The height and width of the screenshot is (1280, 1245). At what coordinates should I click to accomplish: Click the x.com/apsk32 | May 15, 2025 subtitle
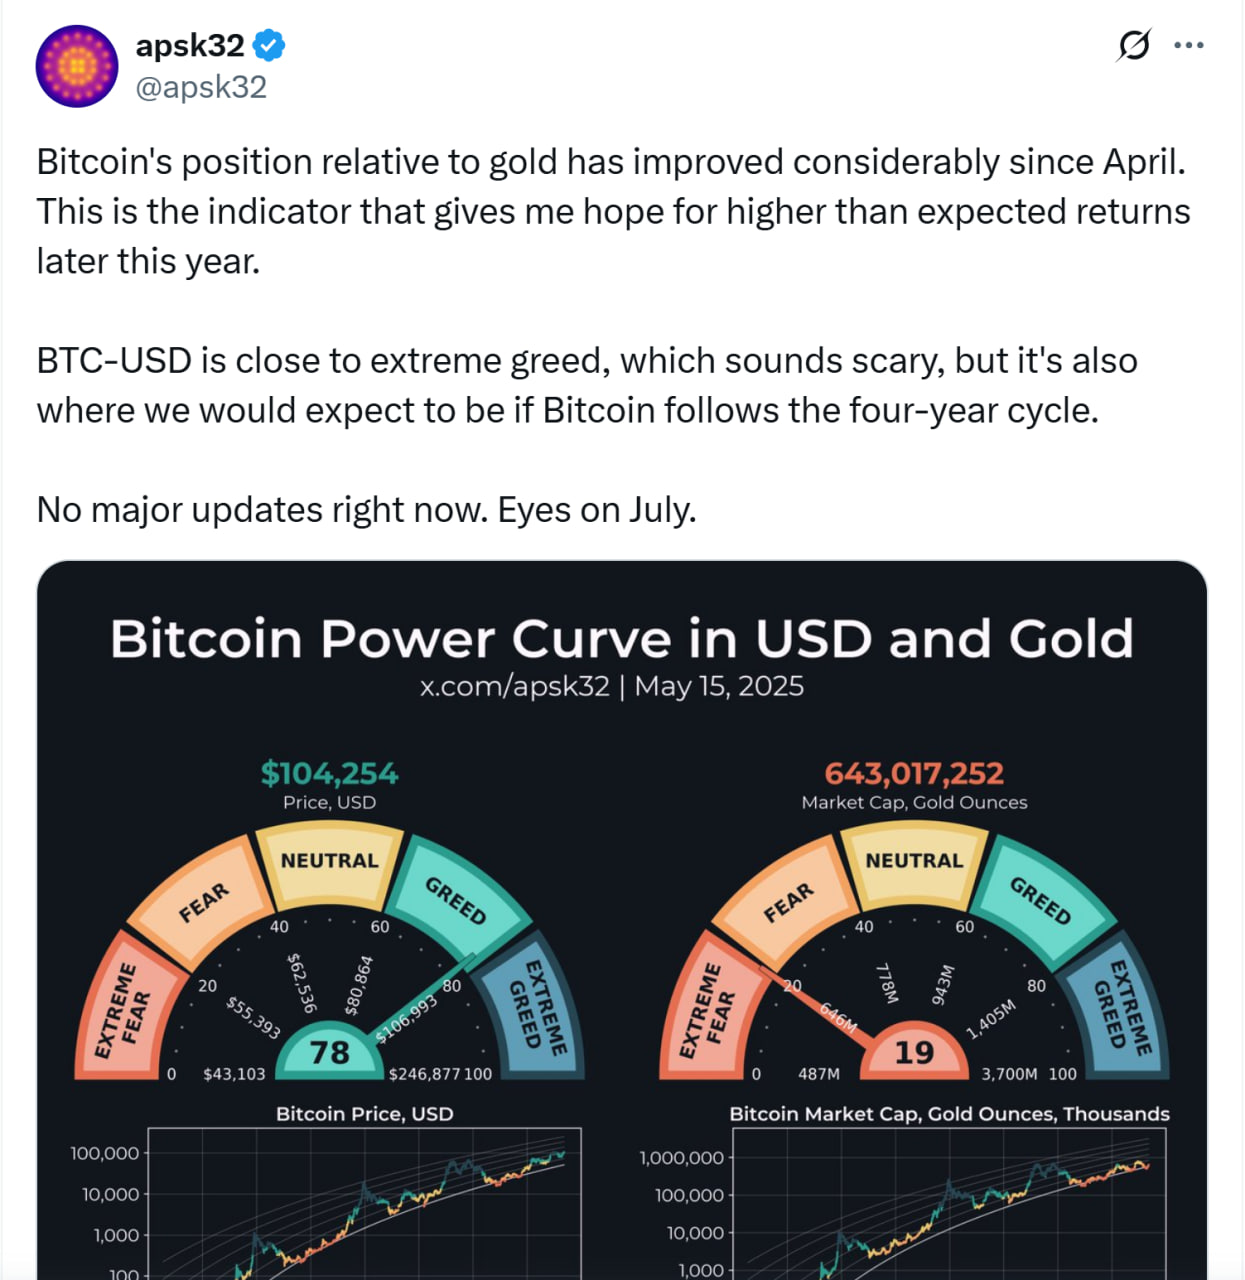pos(611,686)
